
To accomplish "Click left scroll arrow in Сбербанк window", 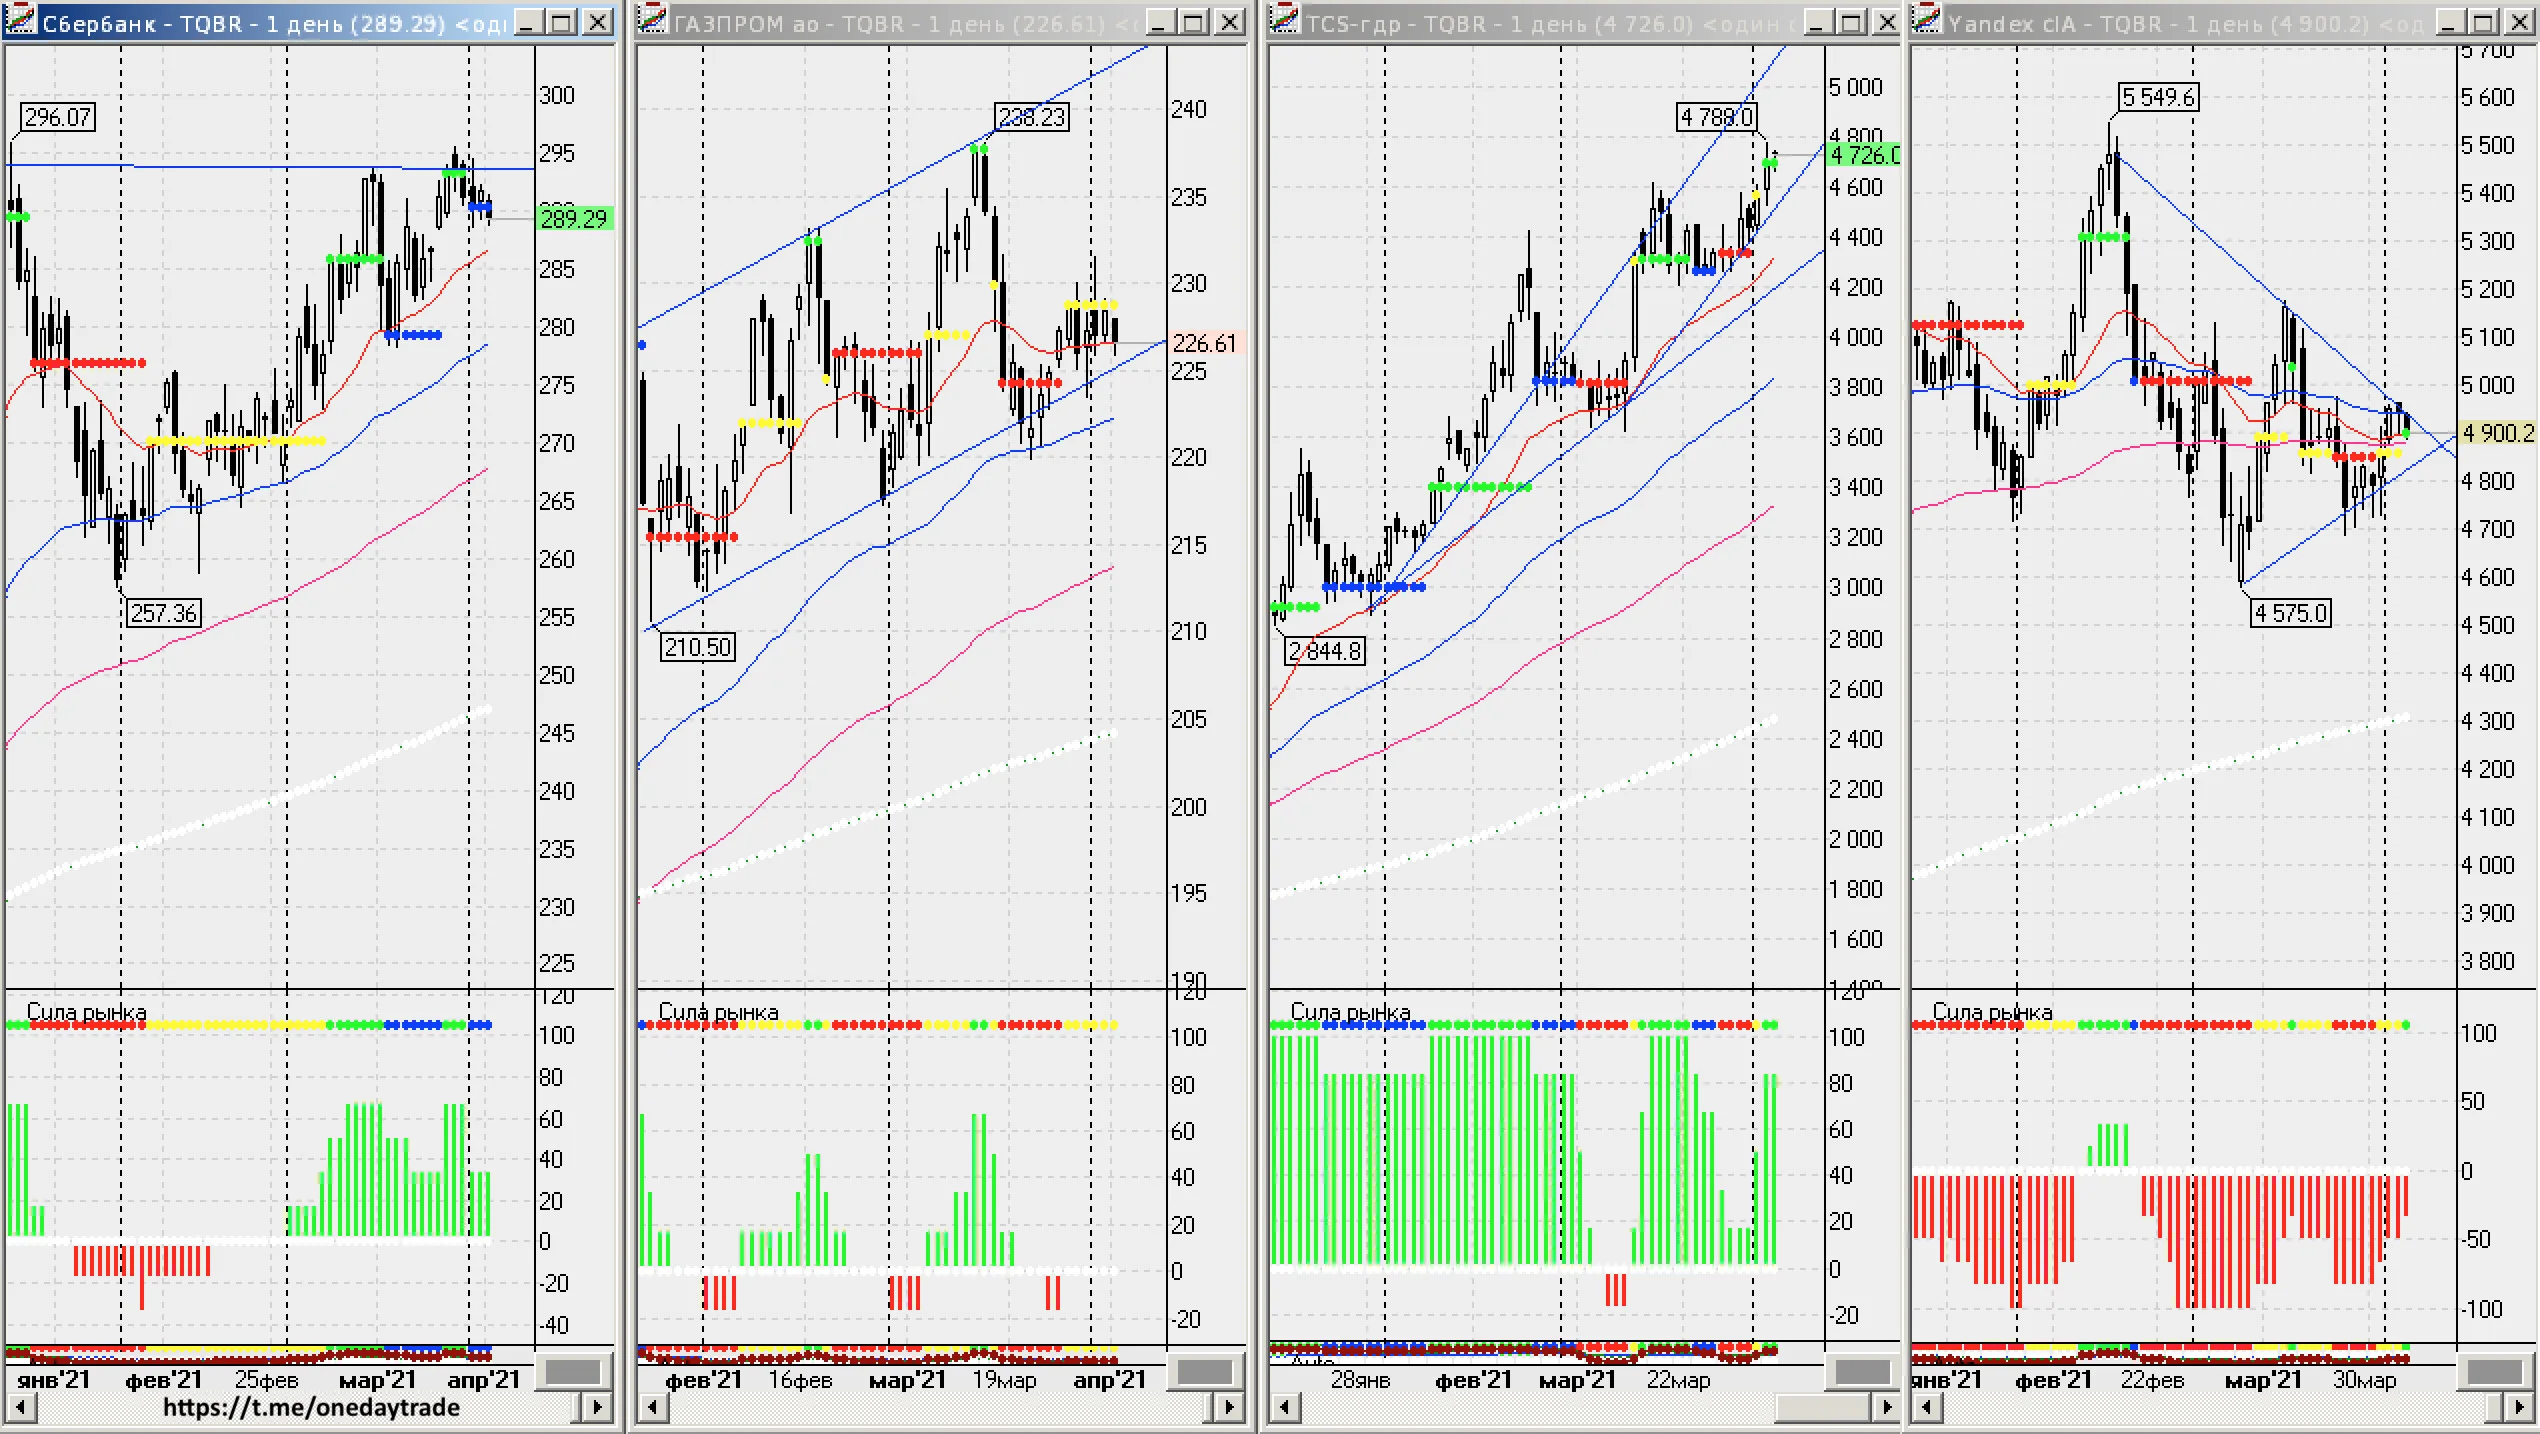I will coord(21,1408).
